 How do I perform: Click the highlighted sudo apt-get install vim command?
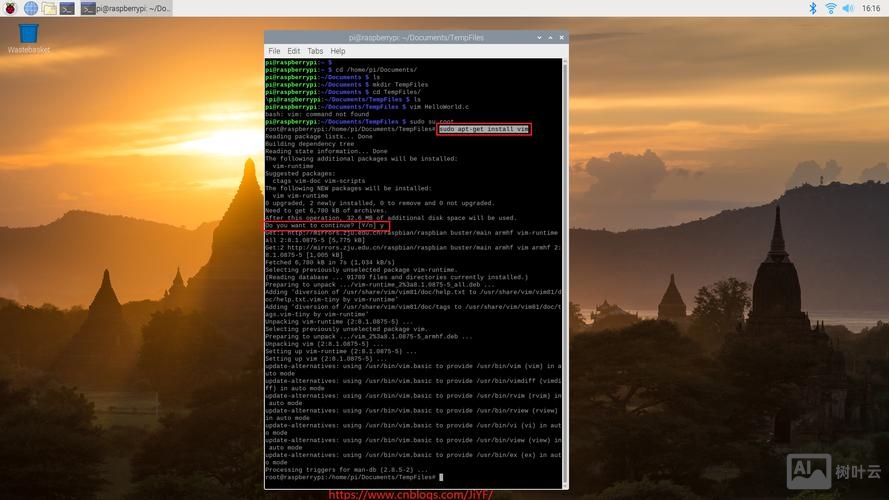[484, 129]
